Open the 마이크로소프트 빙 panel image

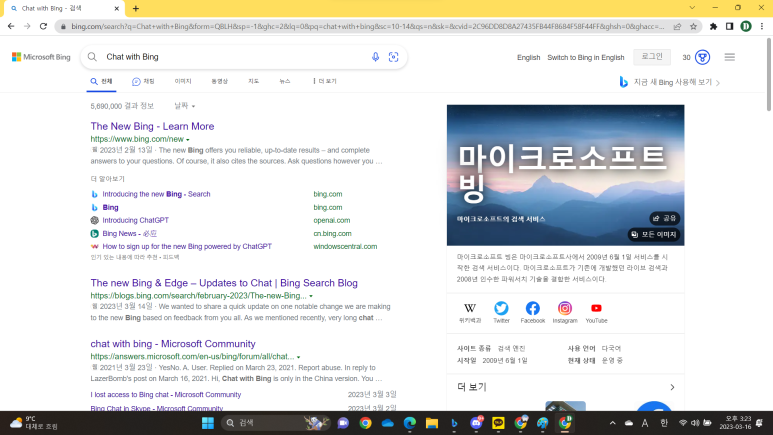tap(565, 175)
